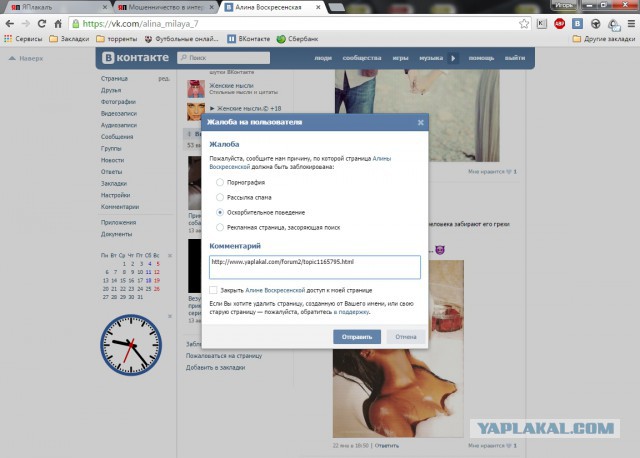
Task: Open the в поддержку link
Action: pos(351,312)
